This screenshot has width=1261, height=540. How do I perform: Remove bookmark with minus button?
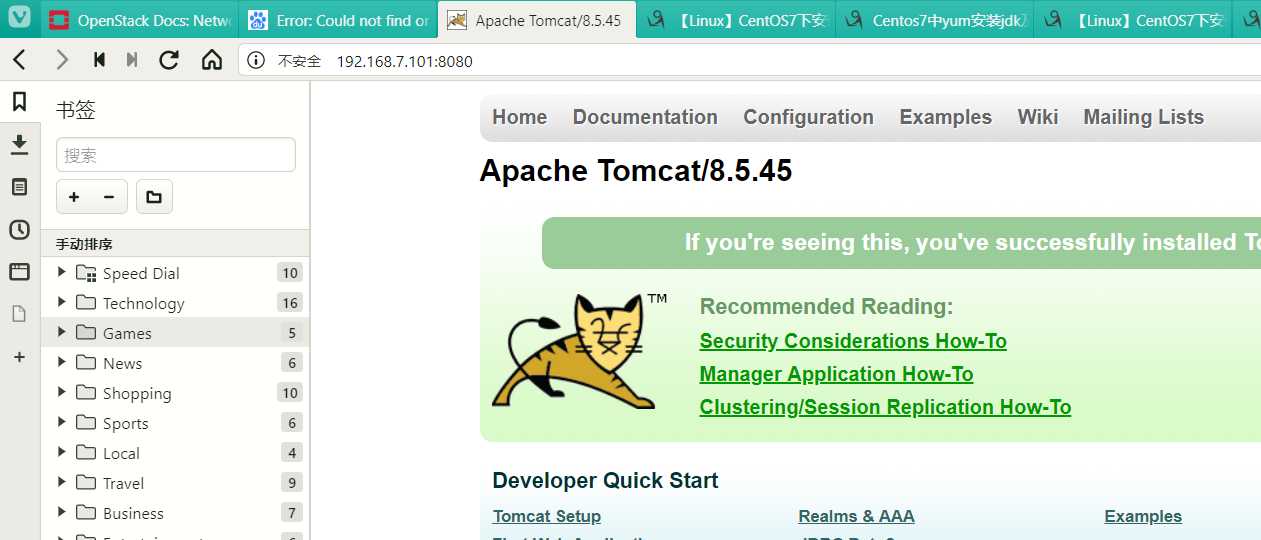pyautogui.click(x=109, y=197)
